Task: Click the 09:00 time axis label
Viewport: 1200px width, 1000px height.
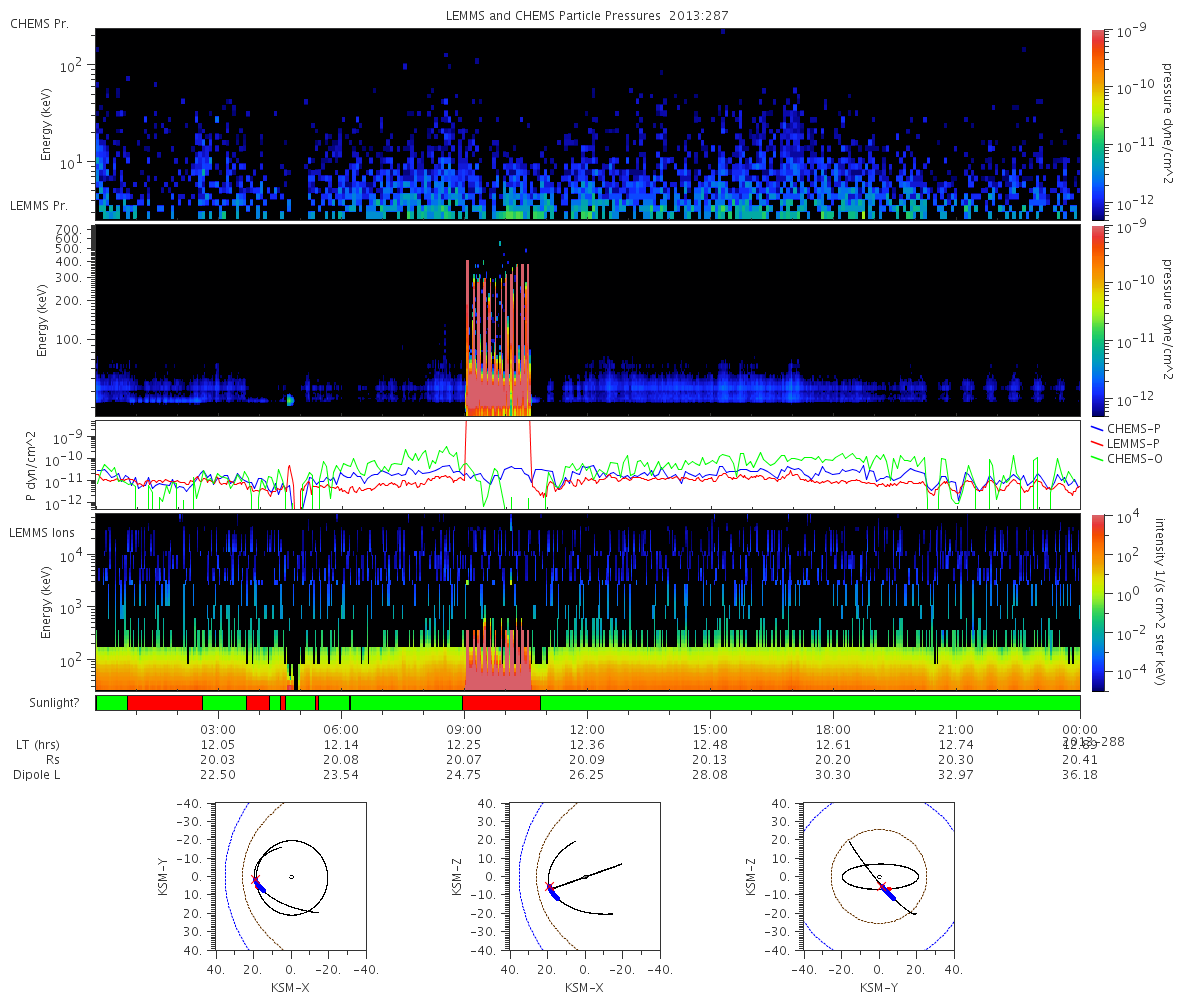Action: pyautogui.click(x=464, y=729)
